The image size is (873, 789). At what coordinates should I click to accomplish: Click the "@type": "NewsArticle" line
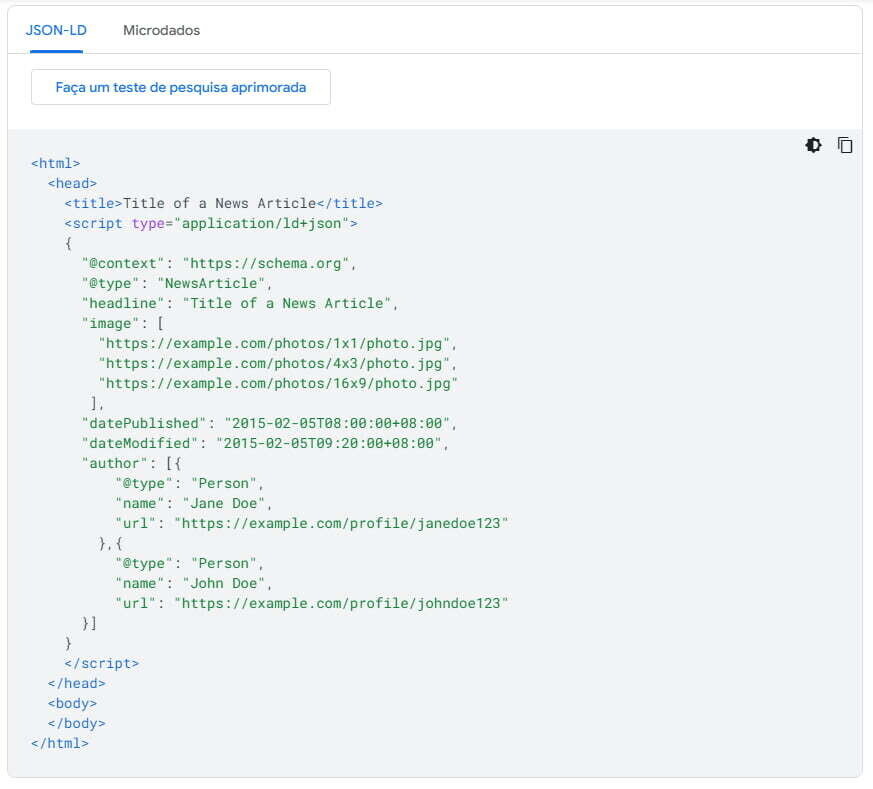pos(176,284)
